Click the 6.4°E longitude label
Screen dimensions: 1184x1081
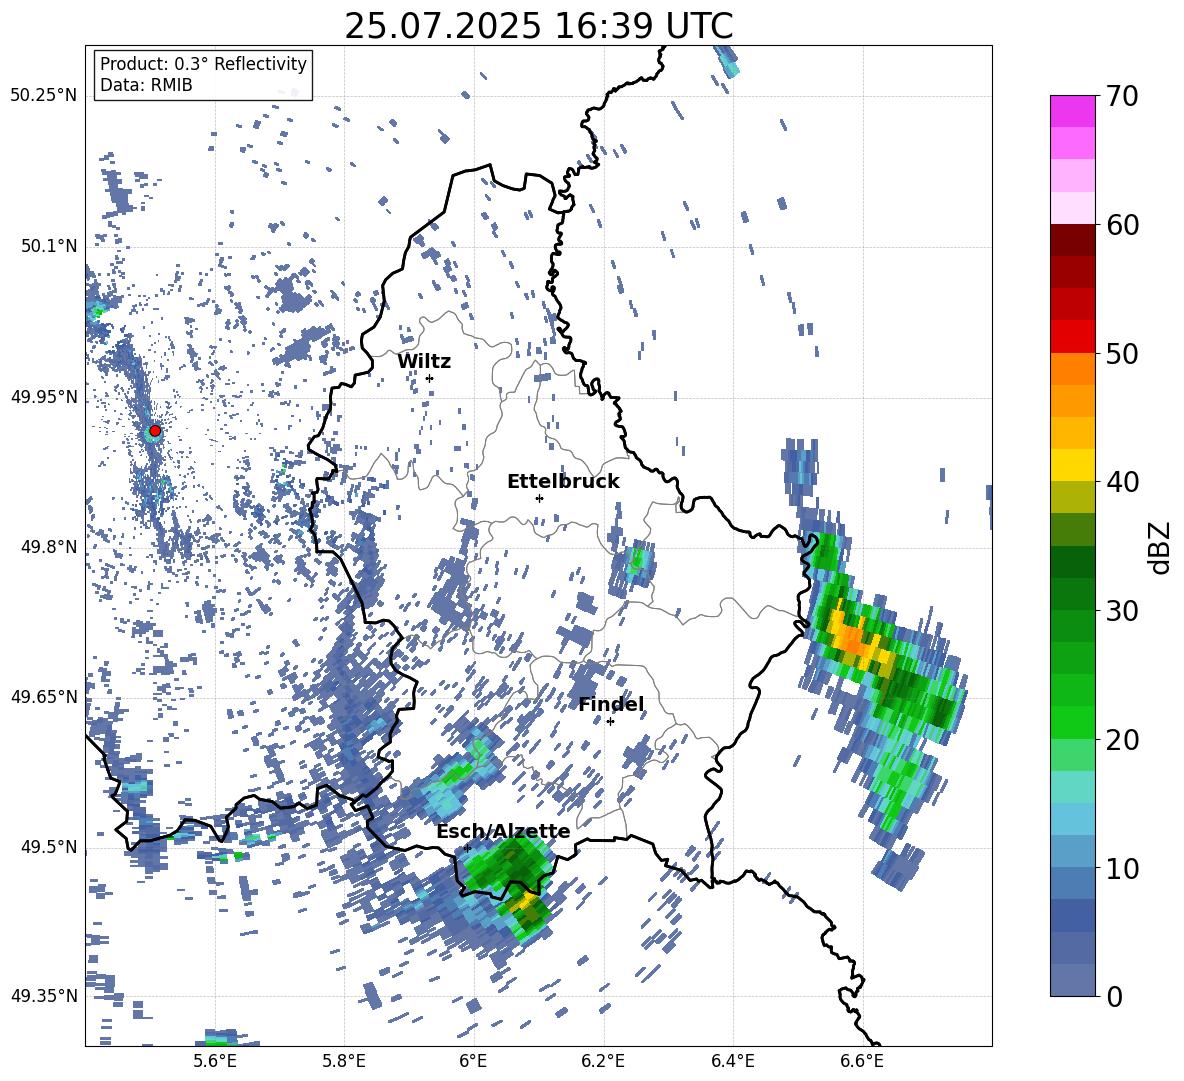pos(732,1062)
